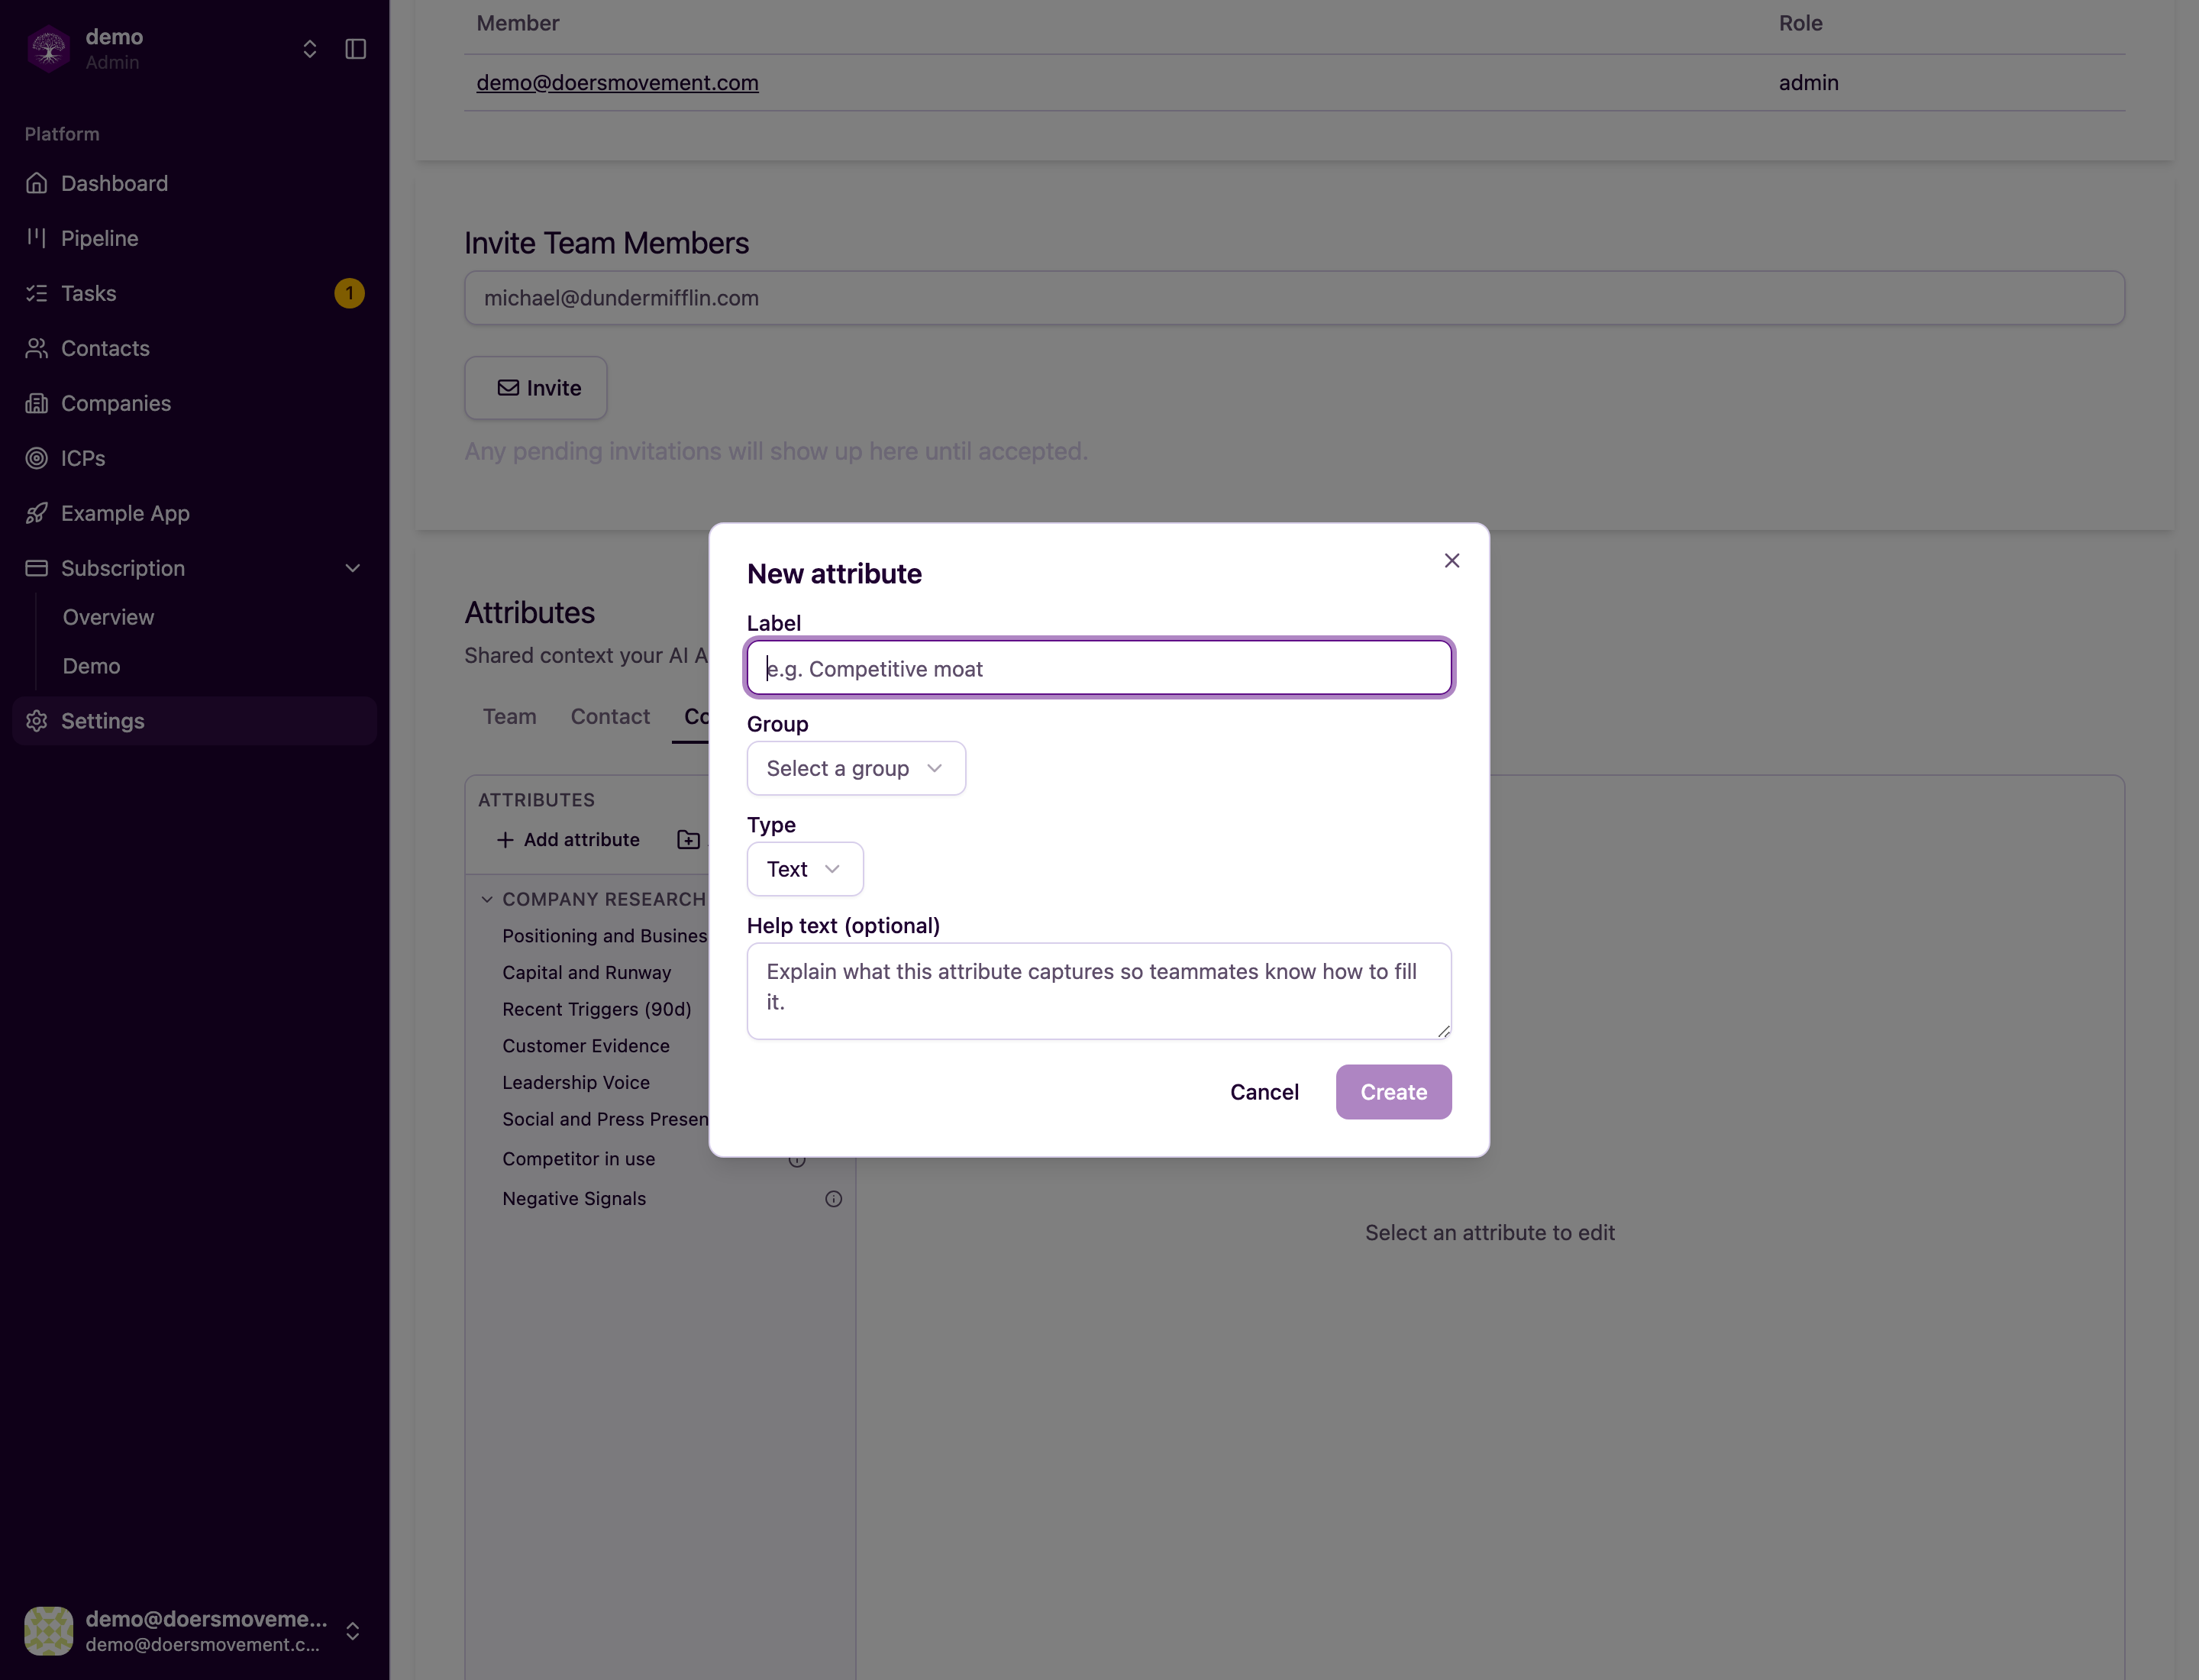Click the demo workspace logo
The image size is (2199, 1680).
click(x=48, y=49)
